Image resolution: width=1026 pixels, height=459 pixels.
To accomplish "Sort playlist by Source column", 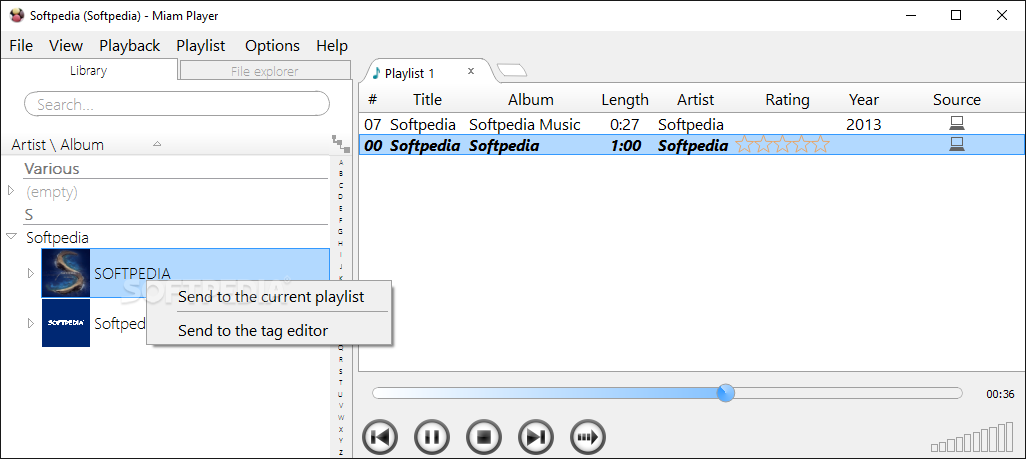I will (957, 100).
